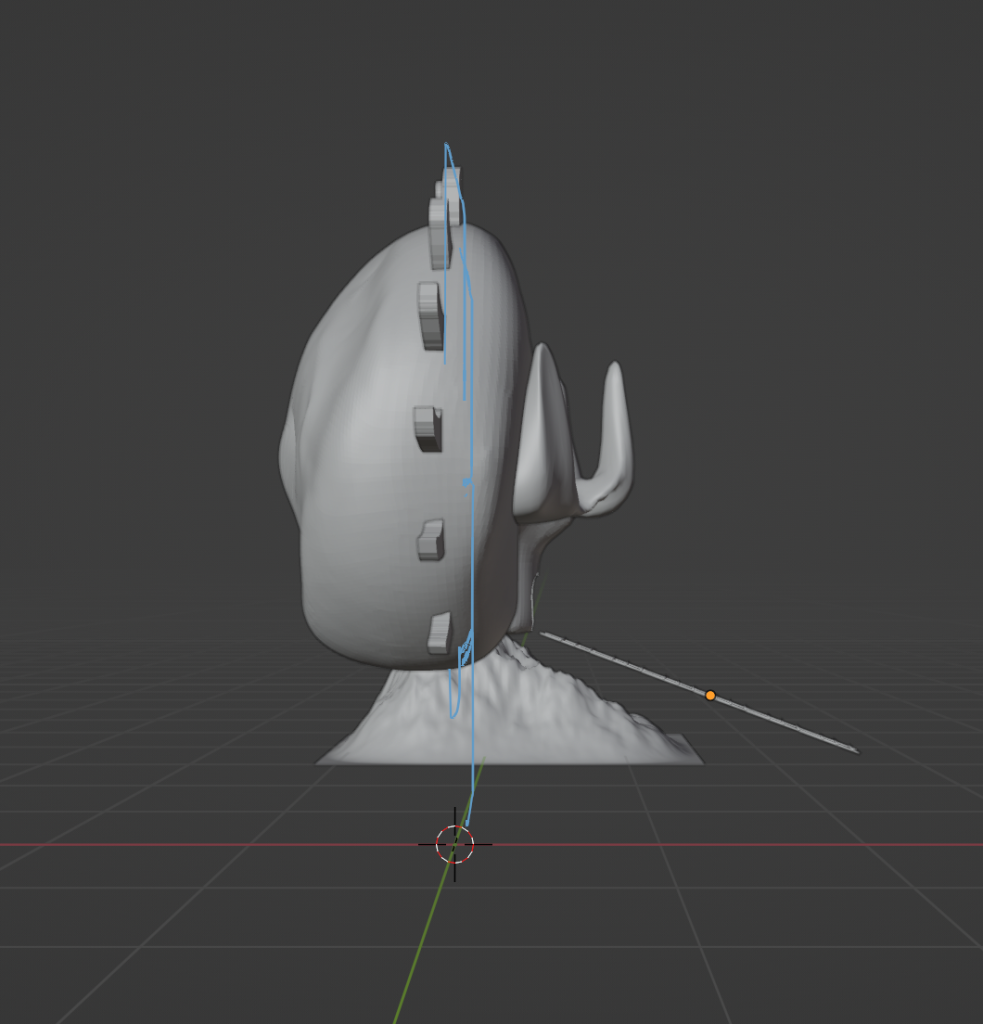Image resolution: width=983 pixels, height=1024 pixels.
Task: Click the 3D cursor crosshair on the grid
Action: pyautogui.click(x=455, y=844)
